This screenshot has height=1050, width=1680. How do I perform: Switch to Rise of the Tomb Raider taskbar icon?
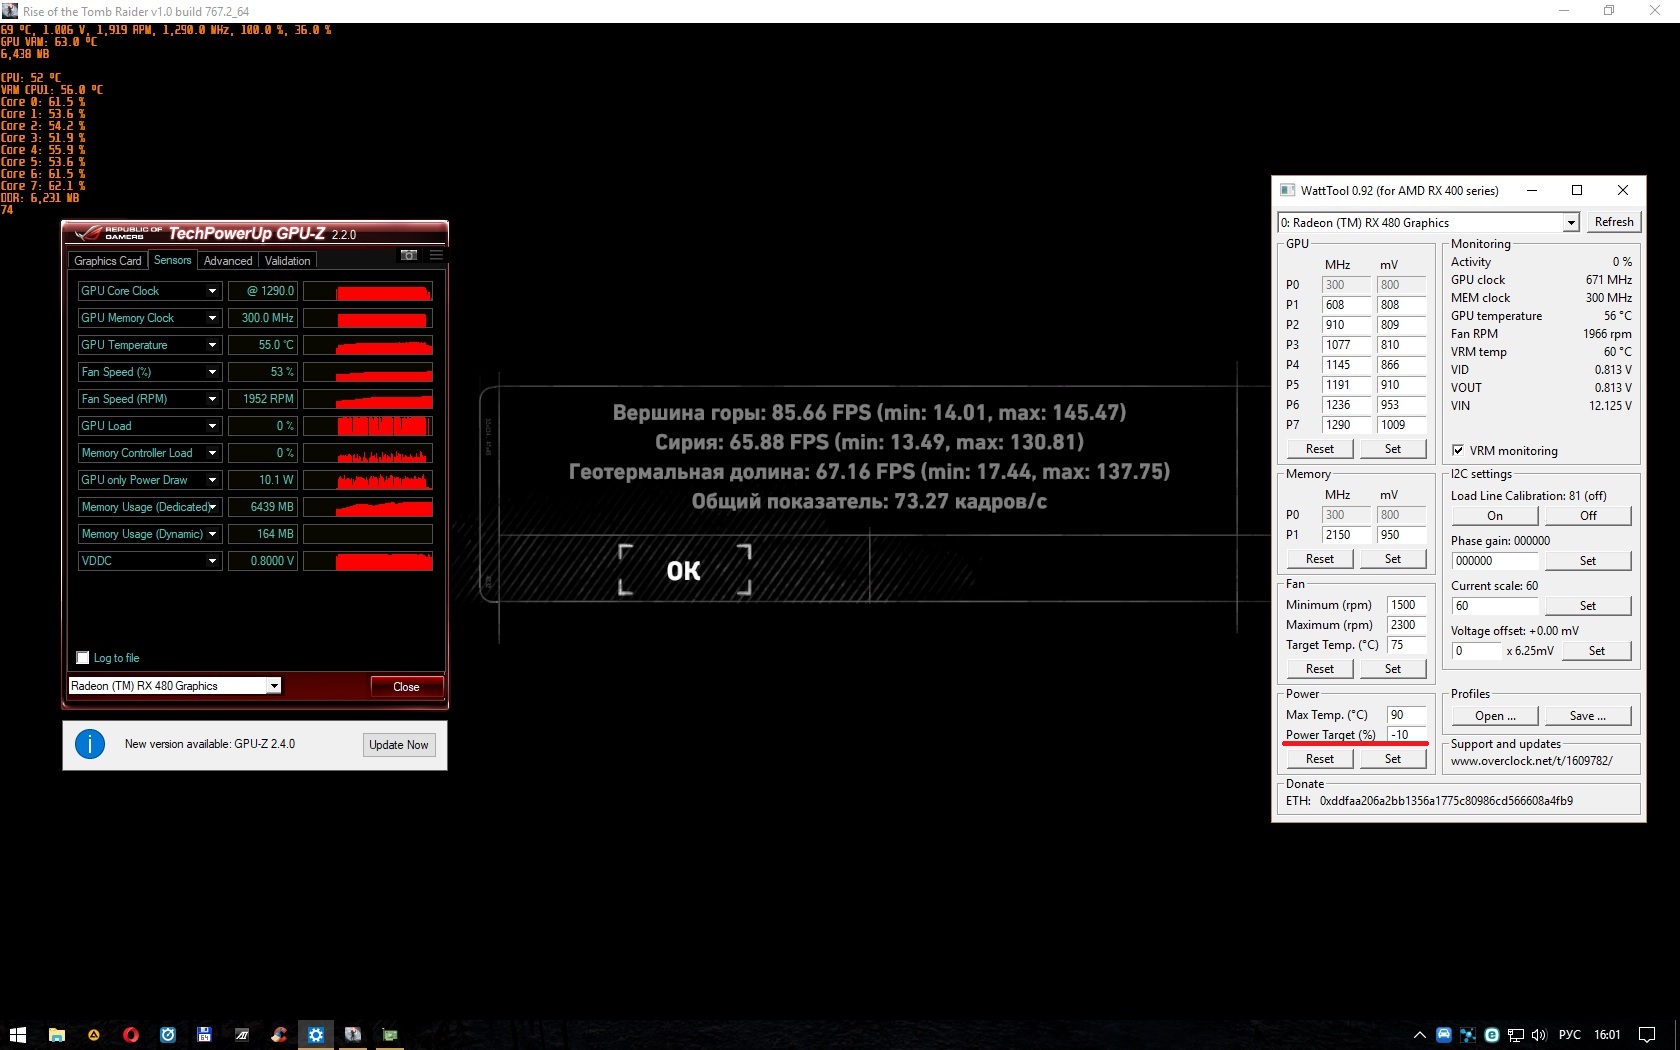353,1035
